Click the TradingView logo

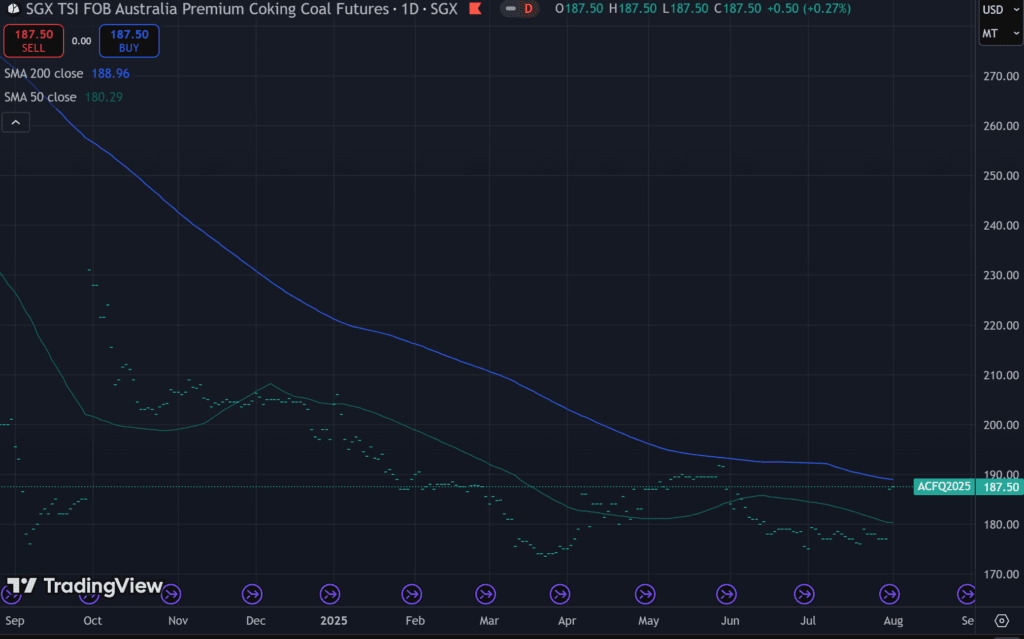[85, 586]
